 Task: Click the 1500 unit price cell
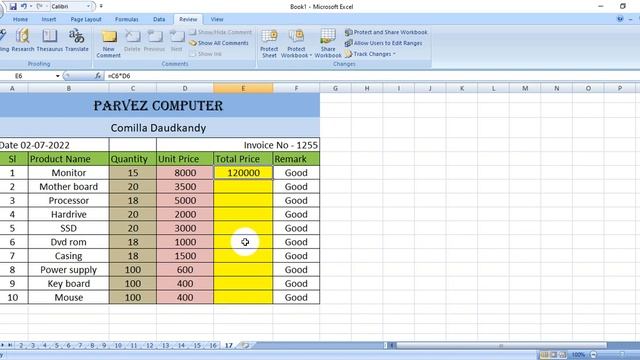(185, 256)
